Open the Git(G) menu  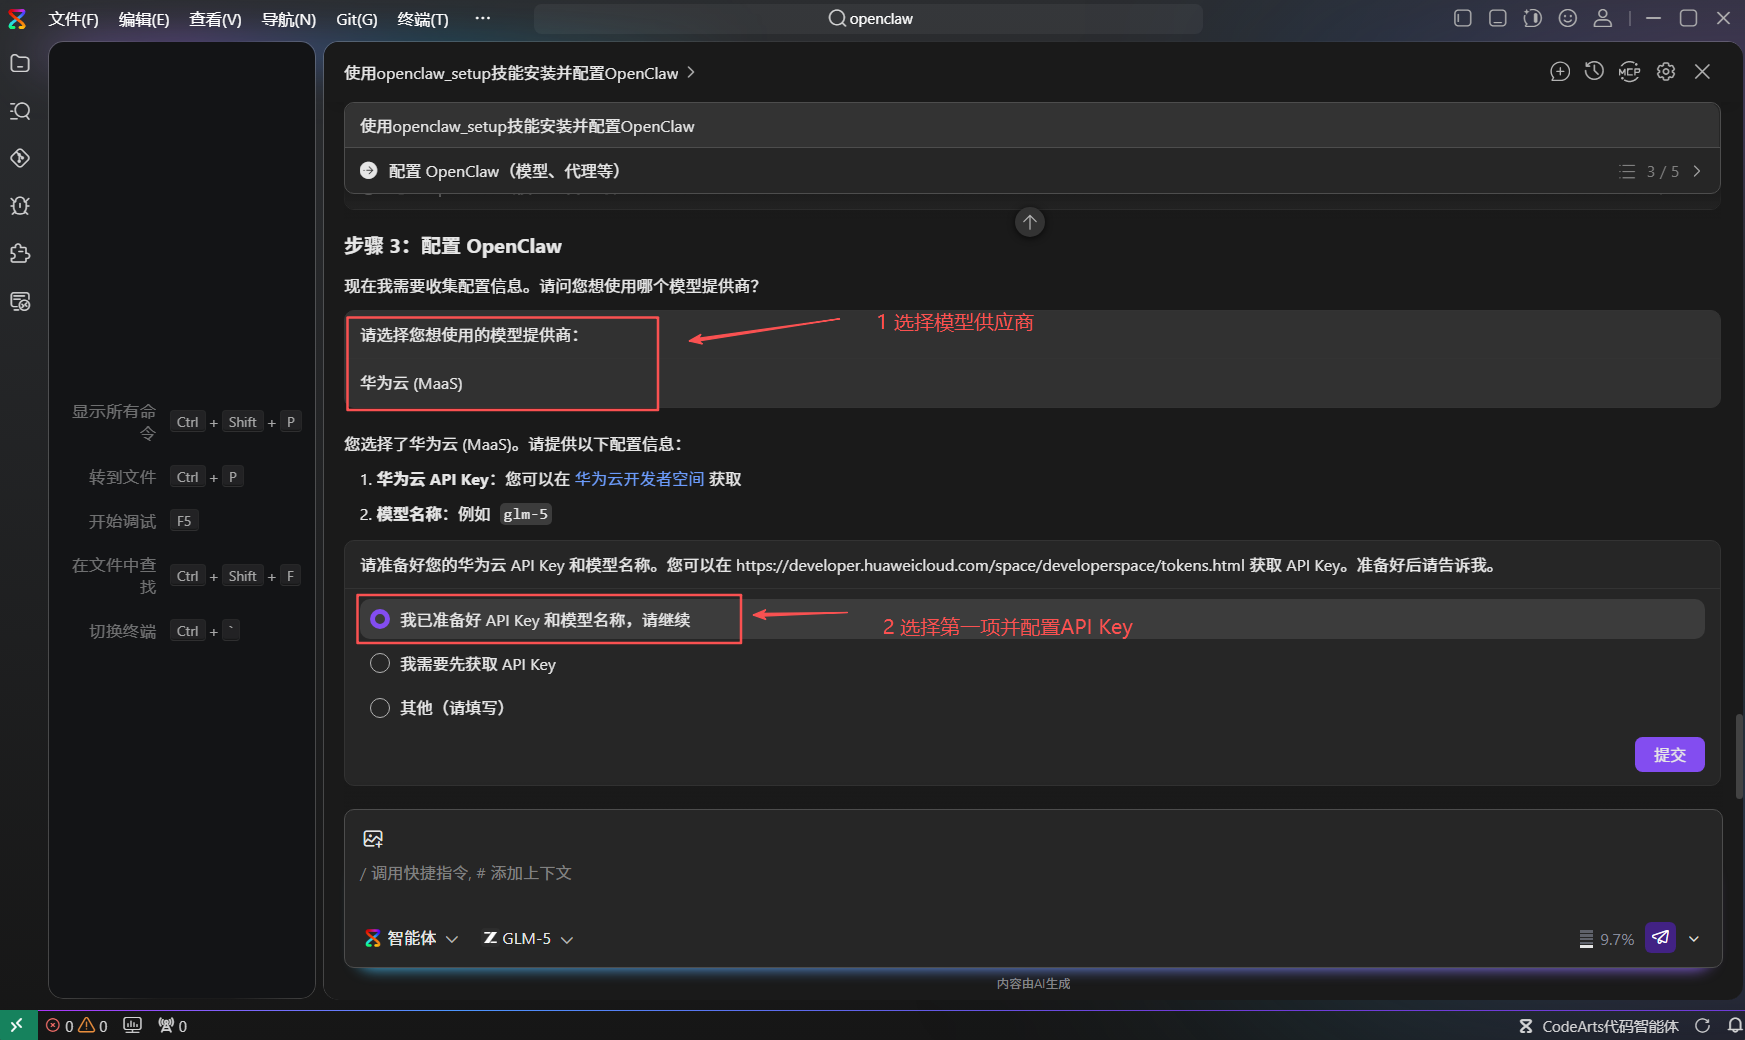[x=357, y=19]
